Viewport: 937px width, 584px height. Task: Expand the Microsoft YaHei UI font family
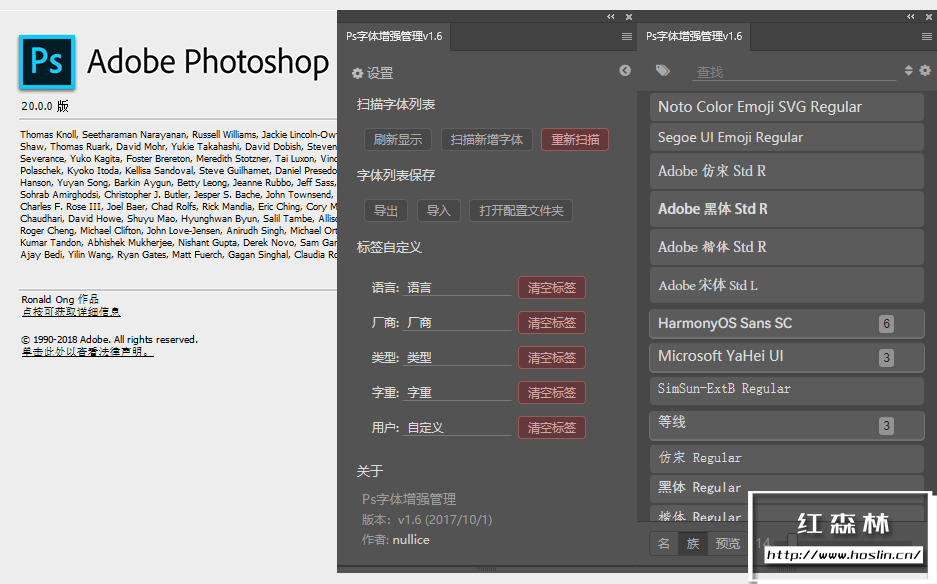tap(786, 356)
